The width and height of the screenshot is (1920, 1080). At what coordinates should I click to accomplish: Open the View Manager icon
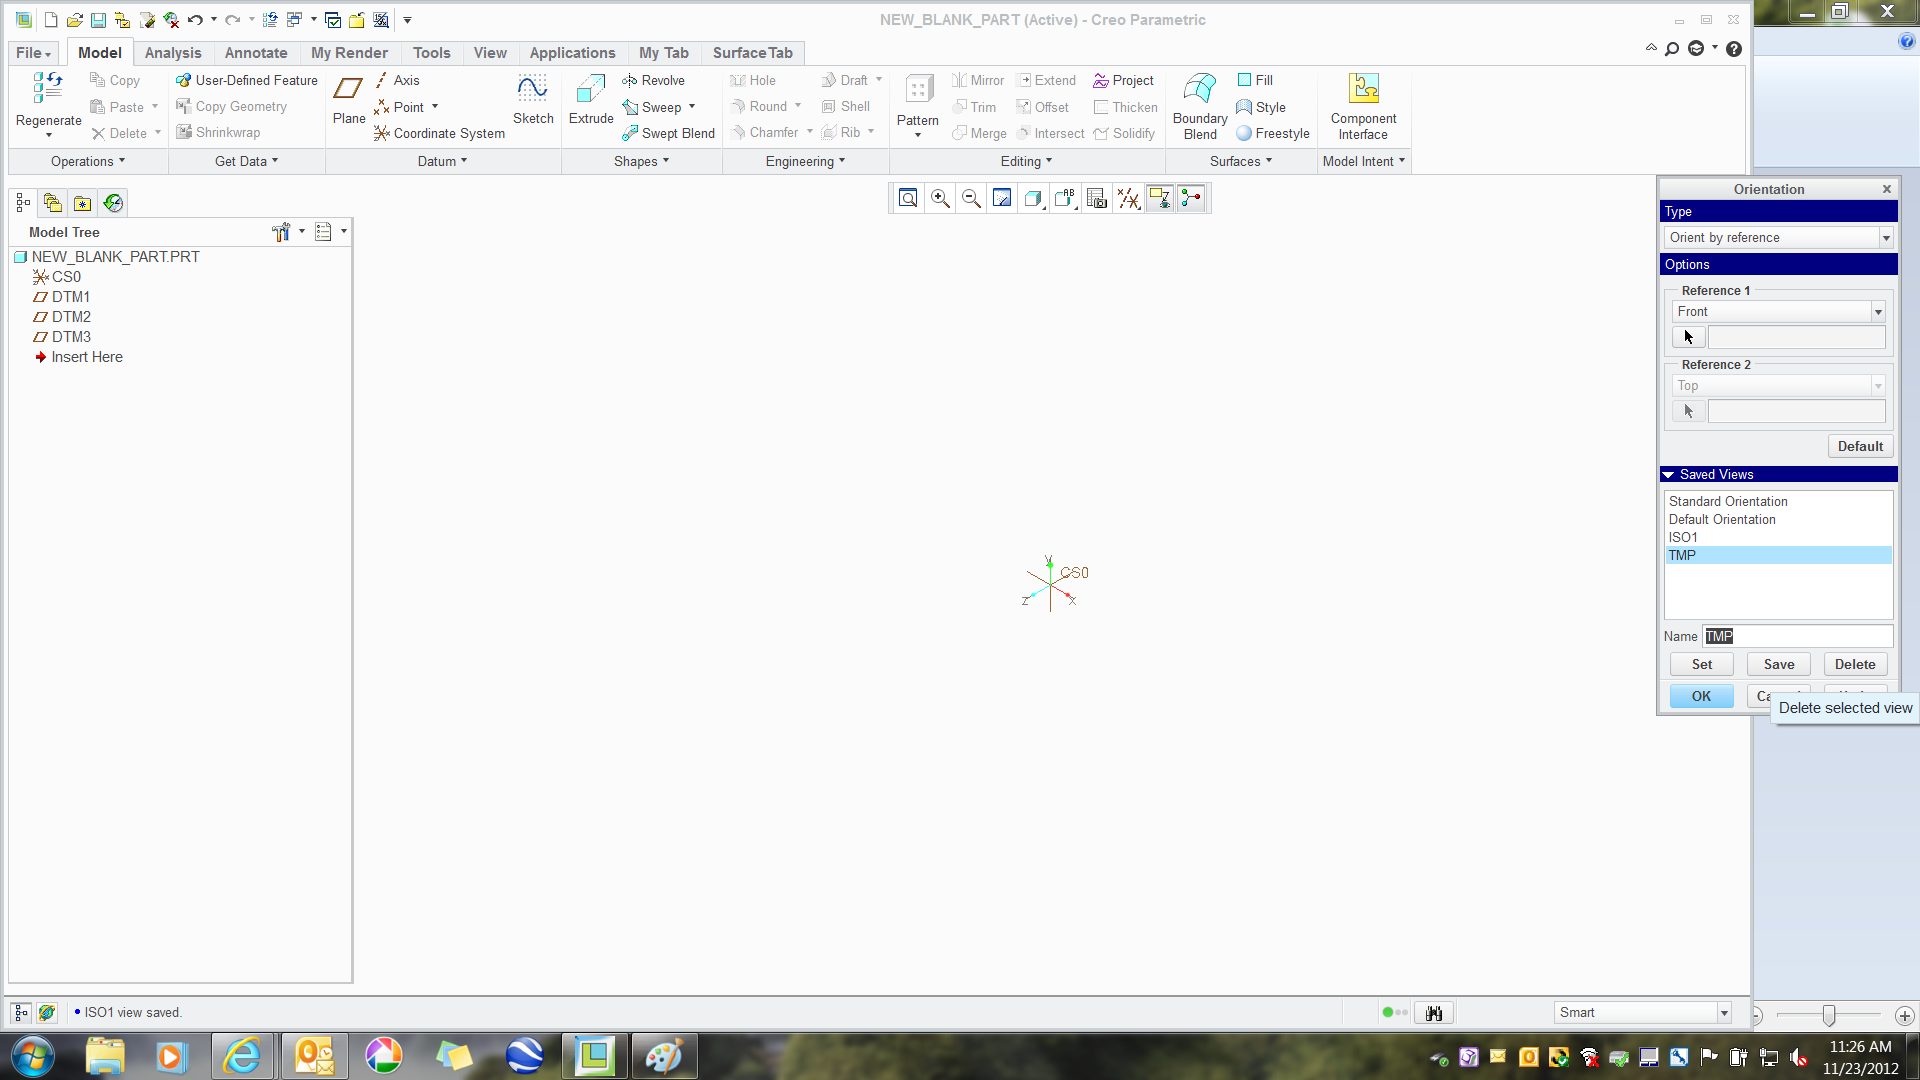tap(1097, 198)
